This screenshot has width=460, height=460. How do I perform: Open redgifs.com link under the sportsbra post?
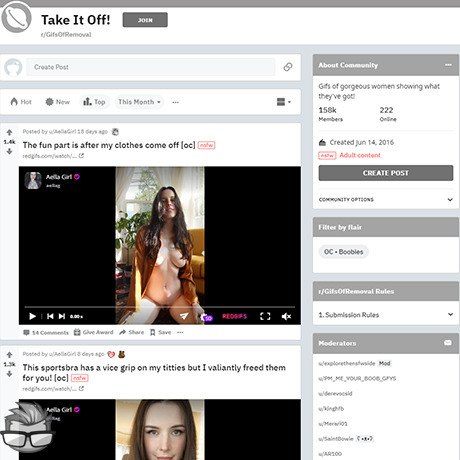pyautogui.click(x=53, y=389)
